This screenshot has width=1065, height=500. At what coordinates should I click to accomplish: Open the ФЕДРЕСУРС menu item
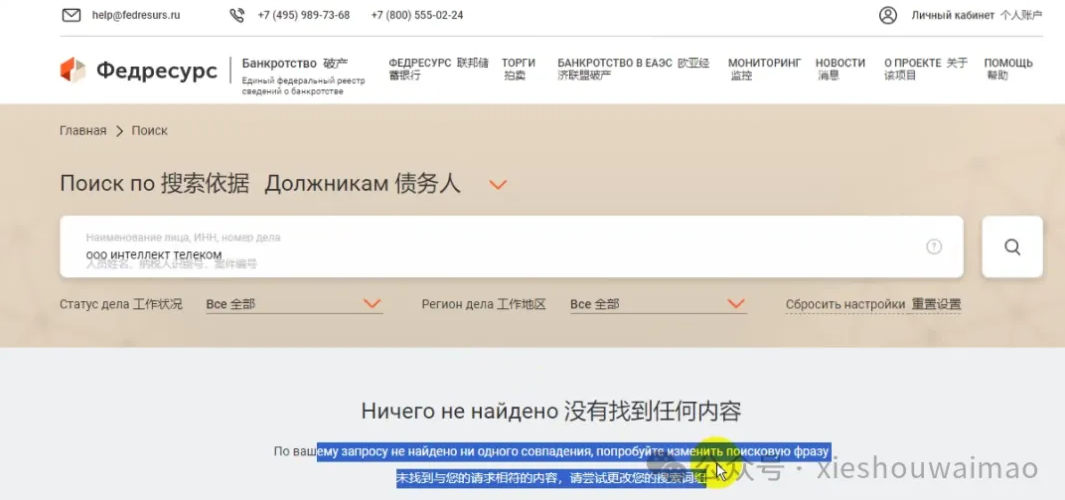coord(438,69)
